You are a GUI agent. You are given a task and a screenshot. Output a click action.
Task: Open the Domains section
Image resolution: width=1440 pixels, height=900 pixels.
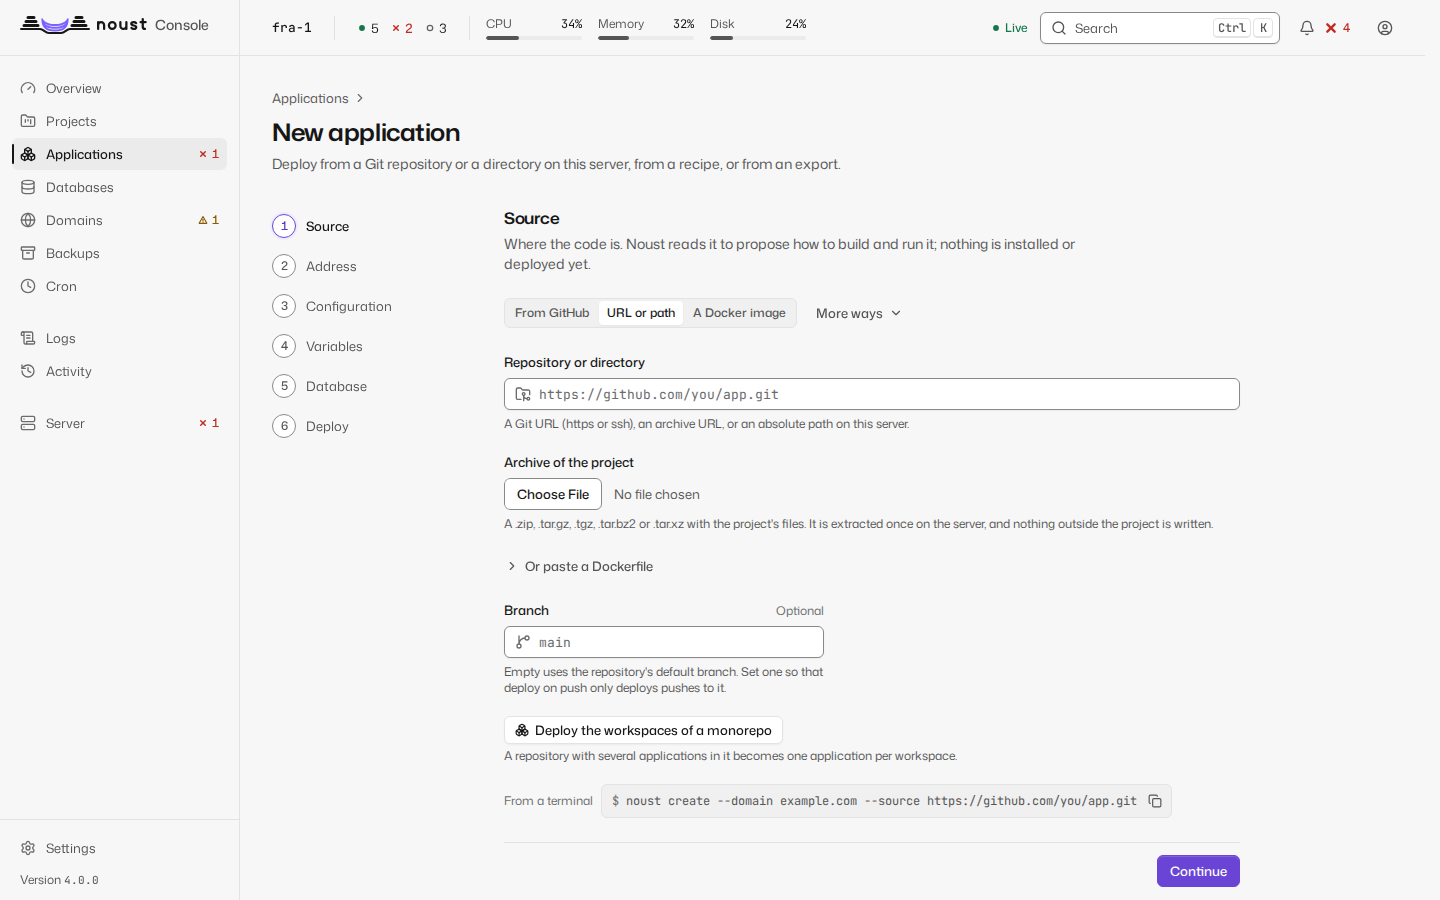119,220
